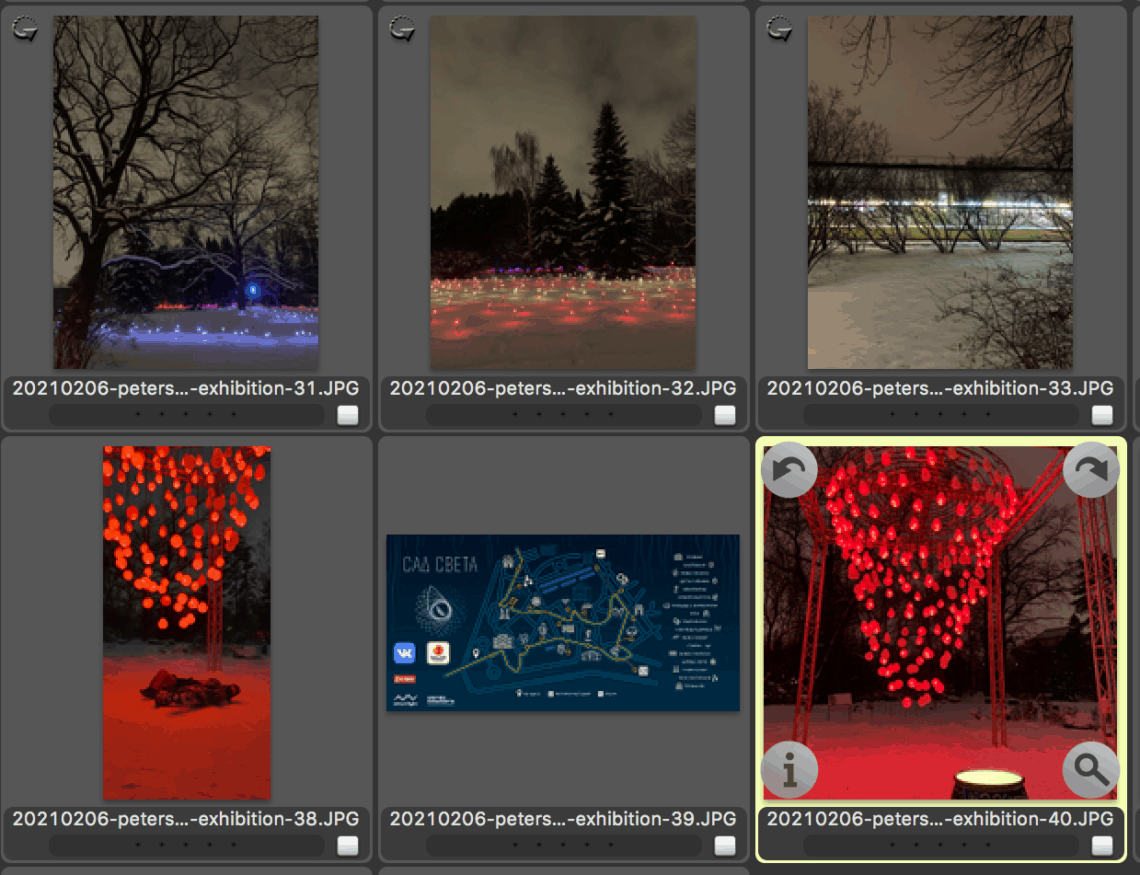Open the info panel for exhibition-40
Viewport: 1140px width, 875px height.
(x=789, y=770)
